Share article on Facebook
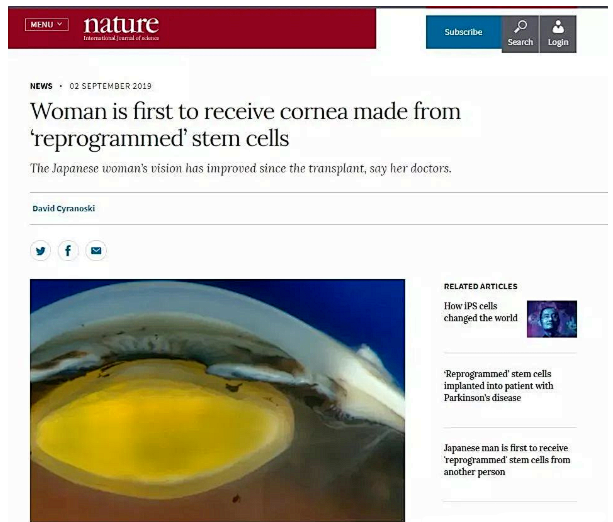Screen dimensions: 613x522 tap(68, 251)
